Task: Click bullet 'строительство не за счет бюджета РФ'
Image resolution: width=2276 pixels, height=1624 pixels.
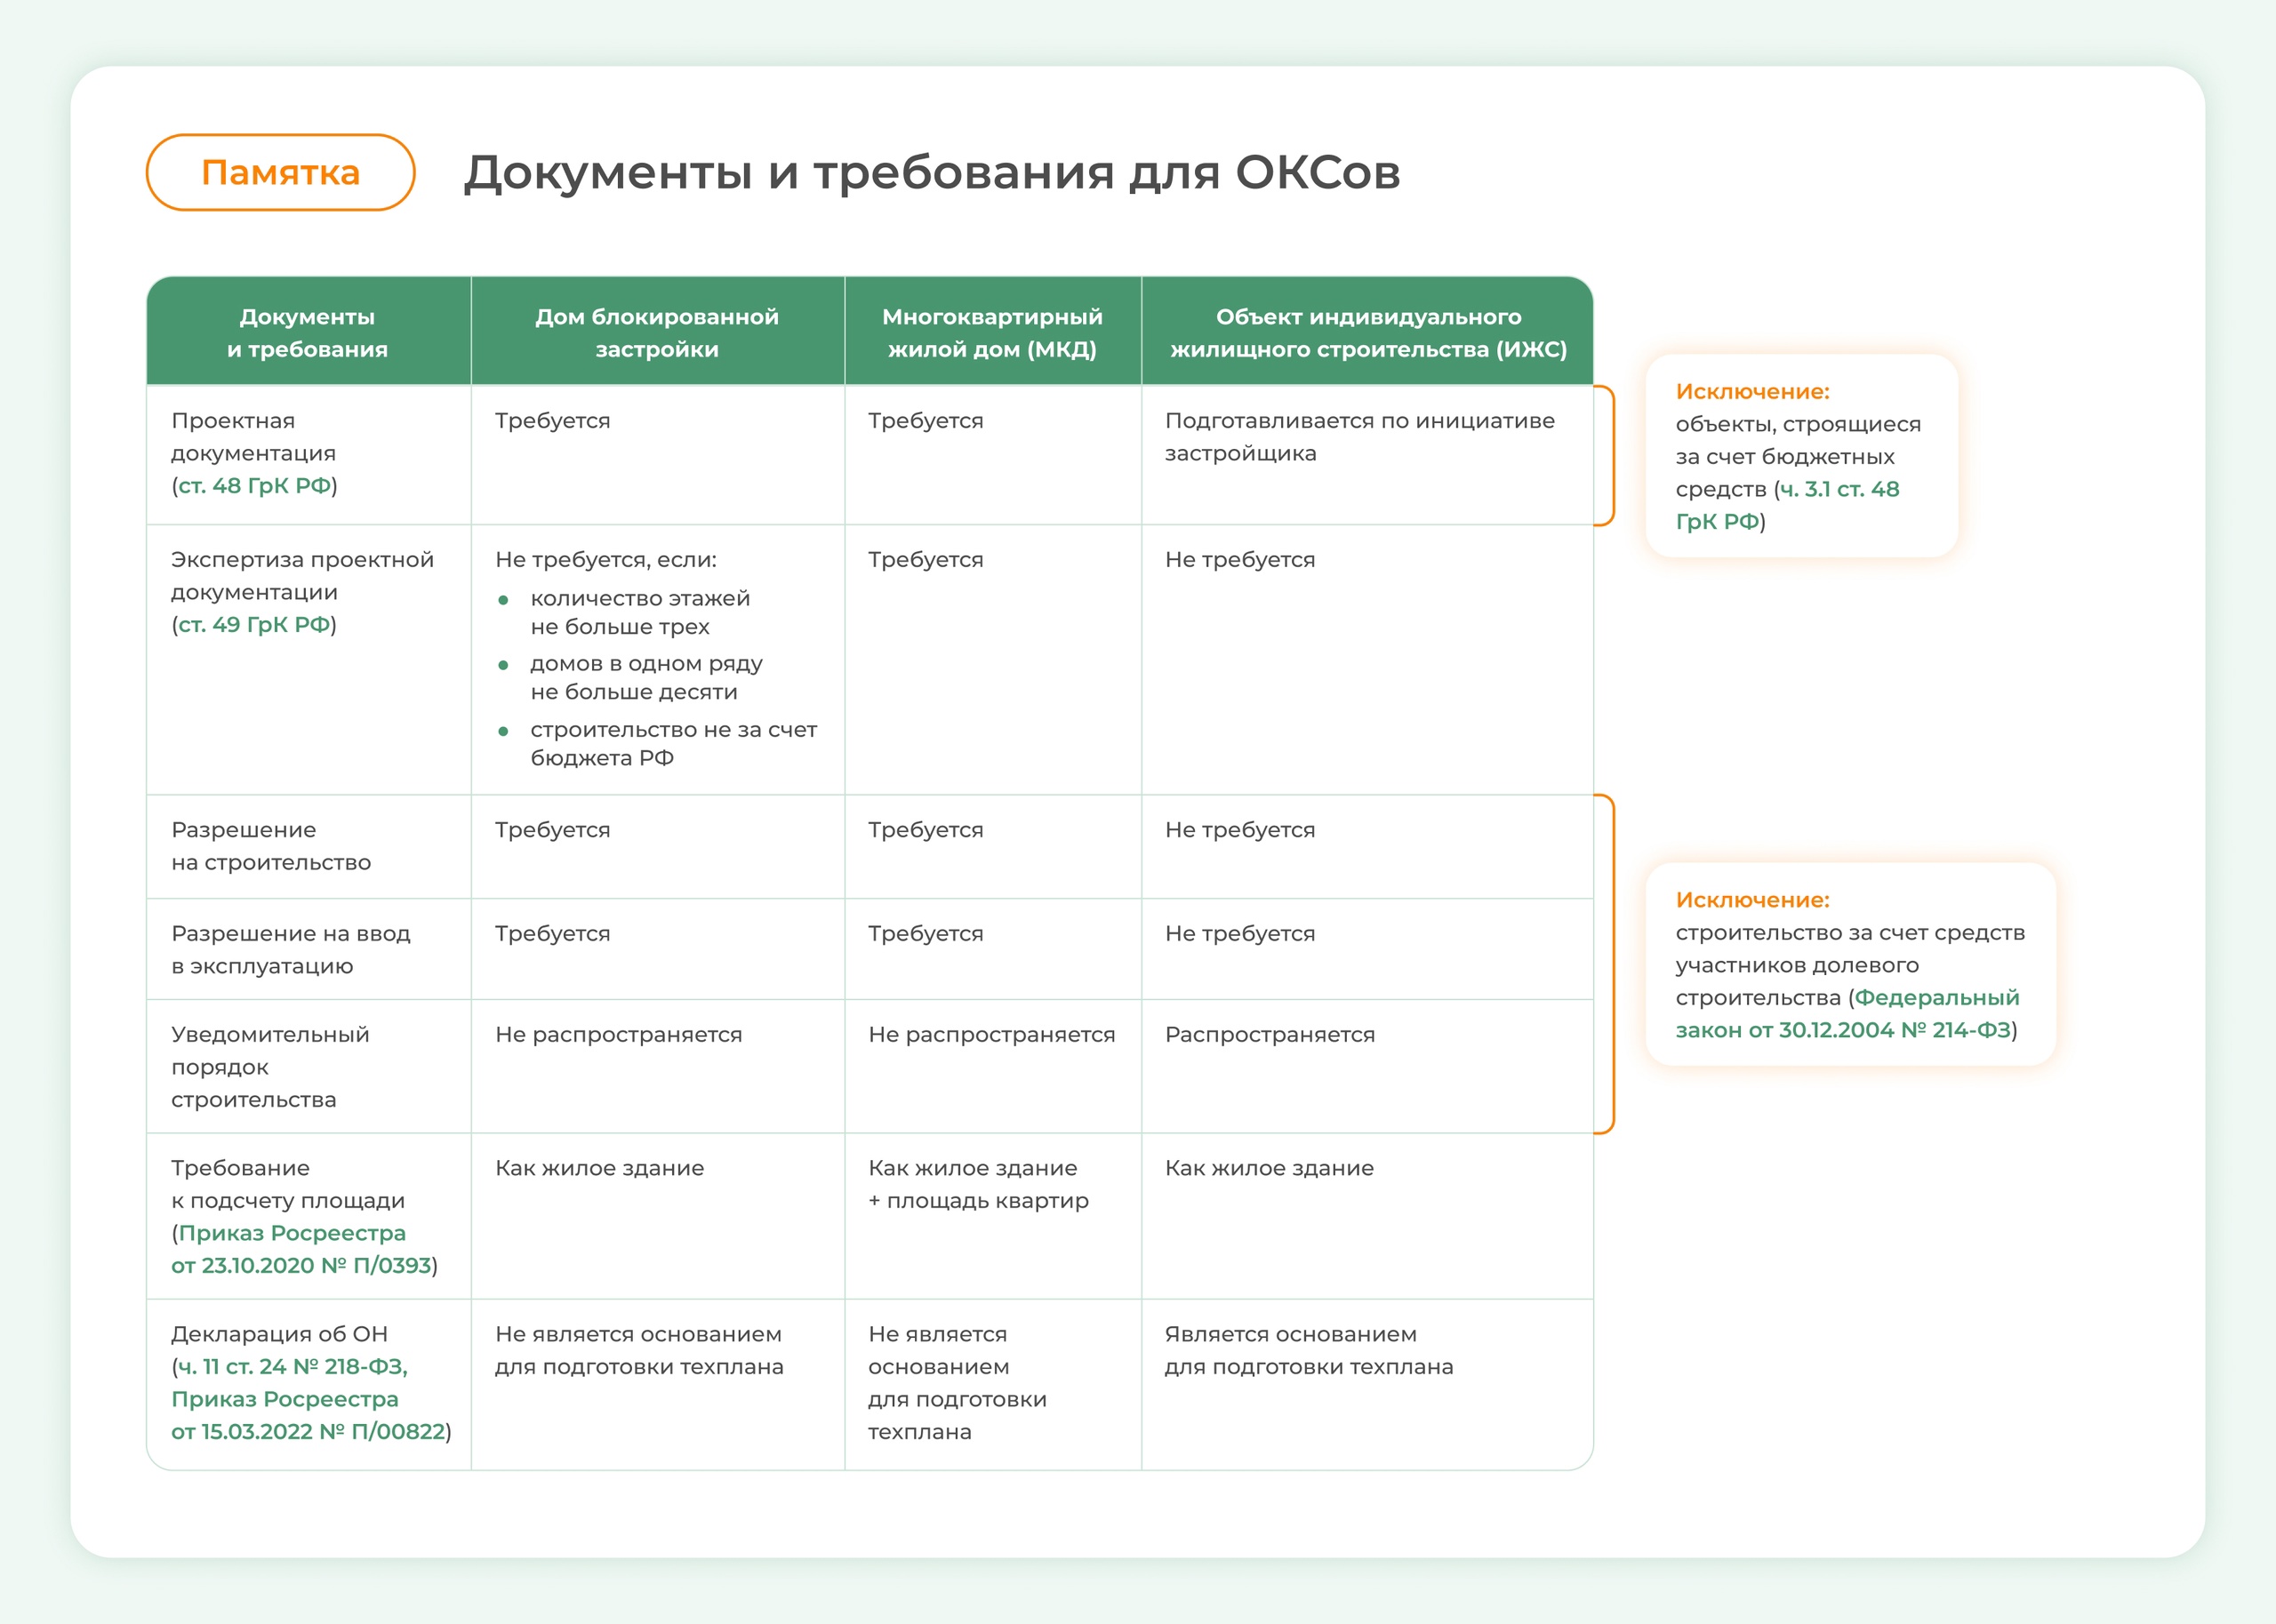Action: pyautogui.click(x=674, y=744)
